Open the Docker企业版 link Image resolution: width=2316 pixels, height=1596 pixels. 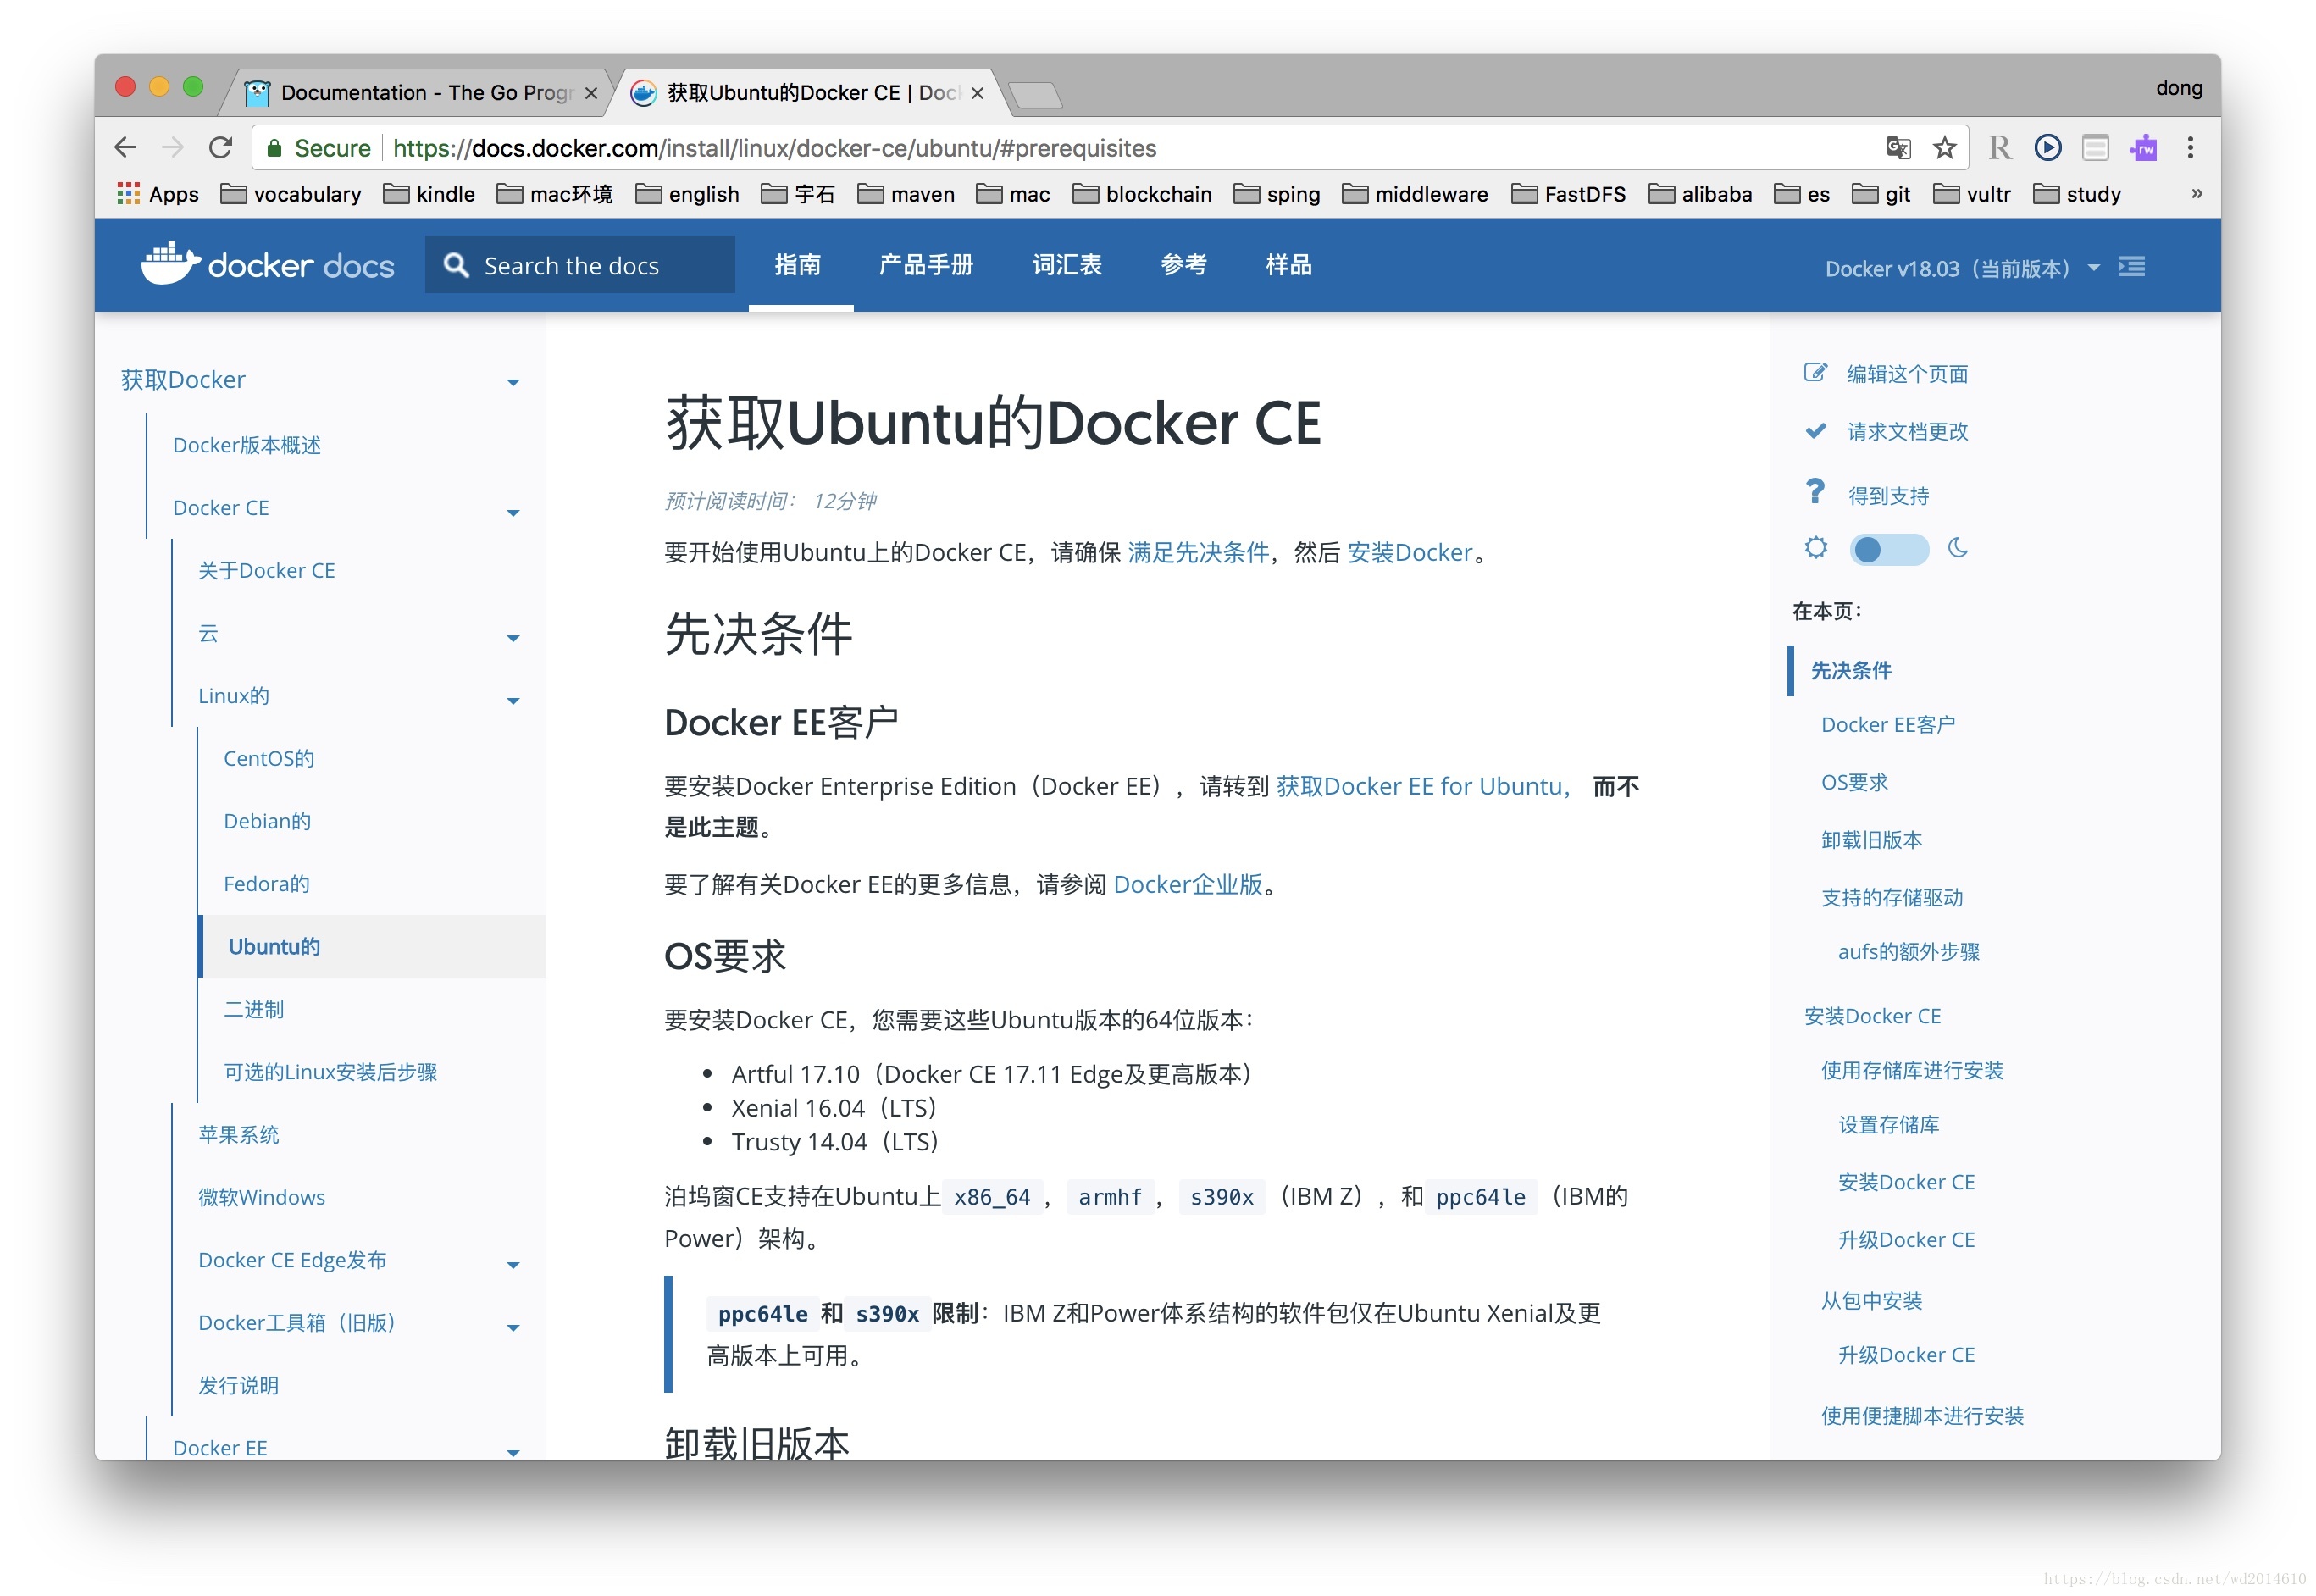coord(1187,884)
